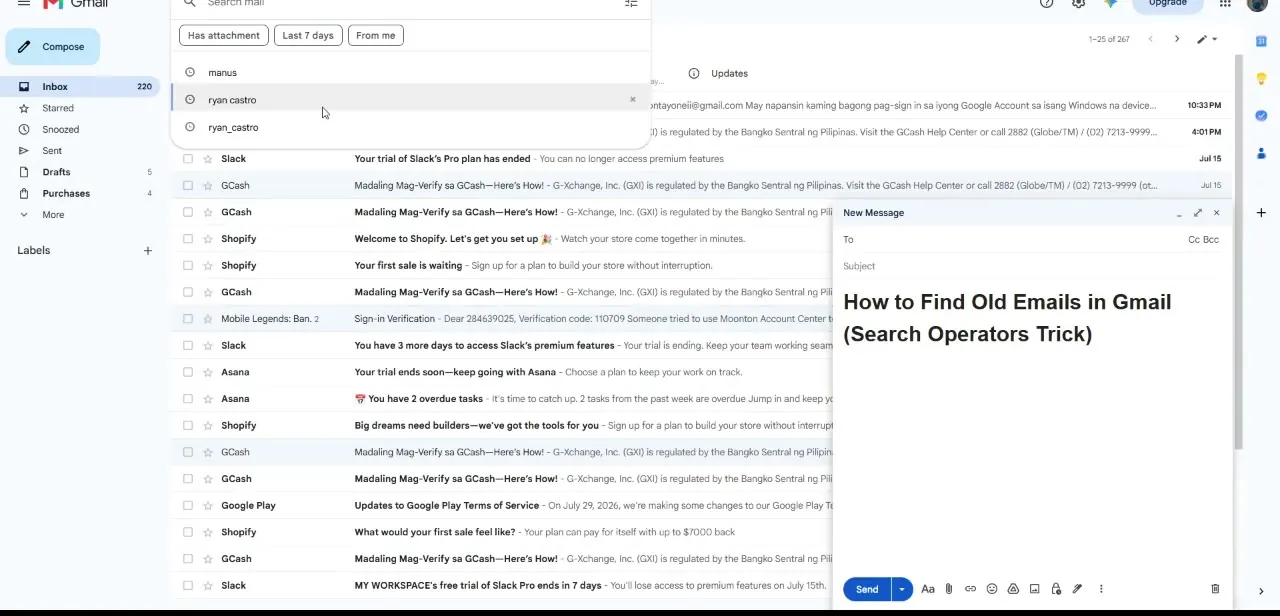Click the Subject field in New Message

[x=1032, y=266]
